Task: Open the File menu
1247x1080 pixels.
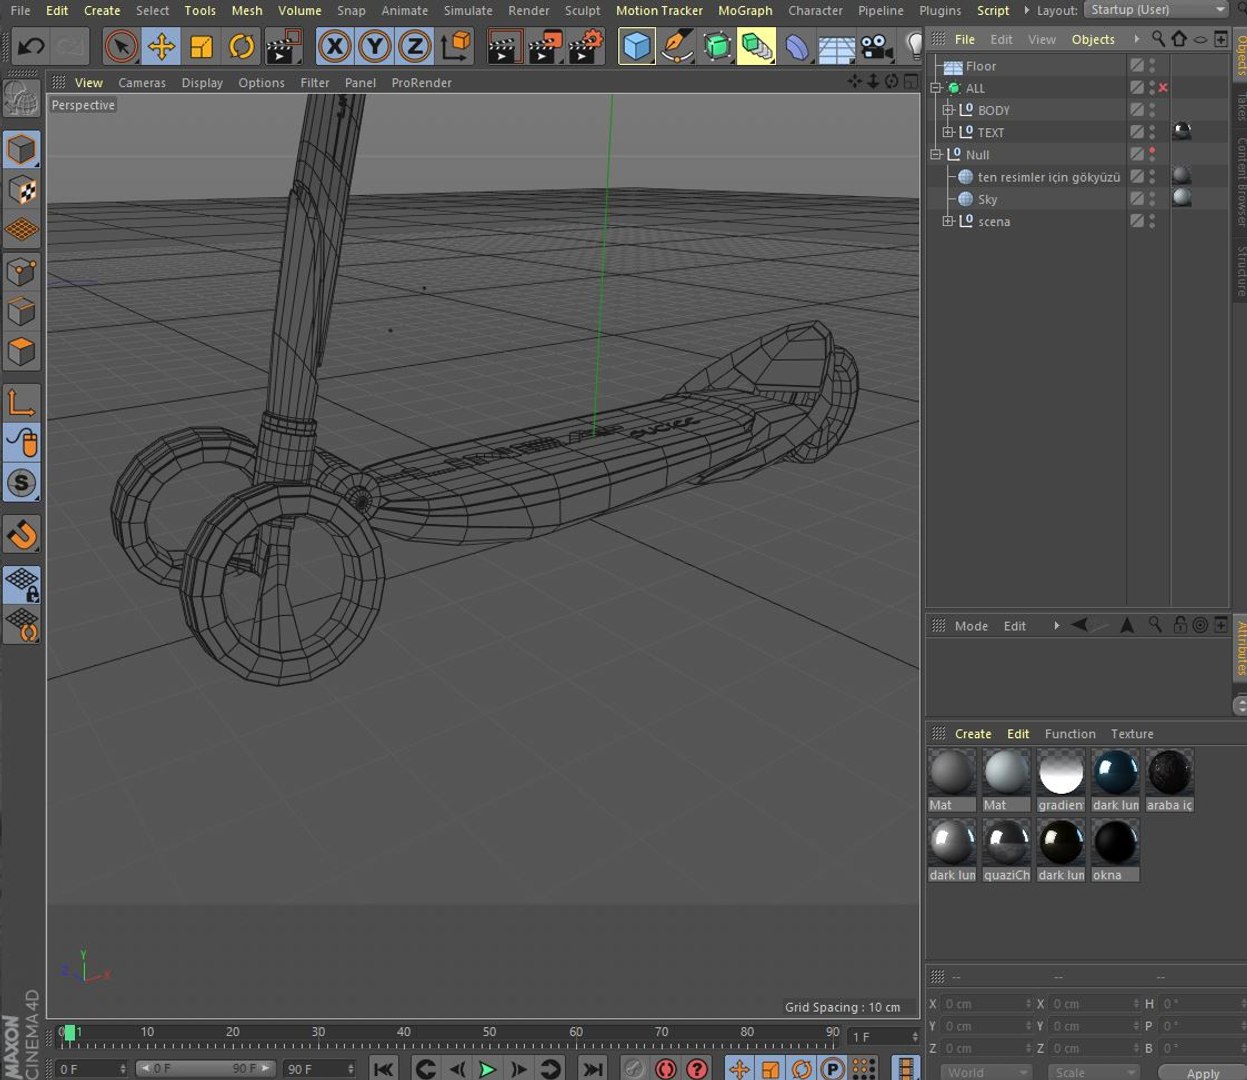Action: pos(20,10)
